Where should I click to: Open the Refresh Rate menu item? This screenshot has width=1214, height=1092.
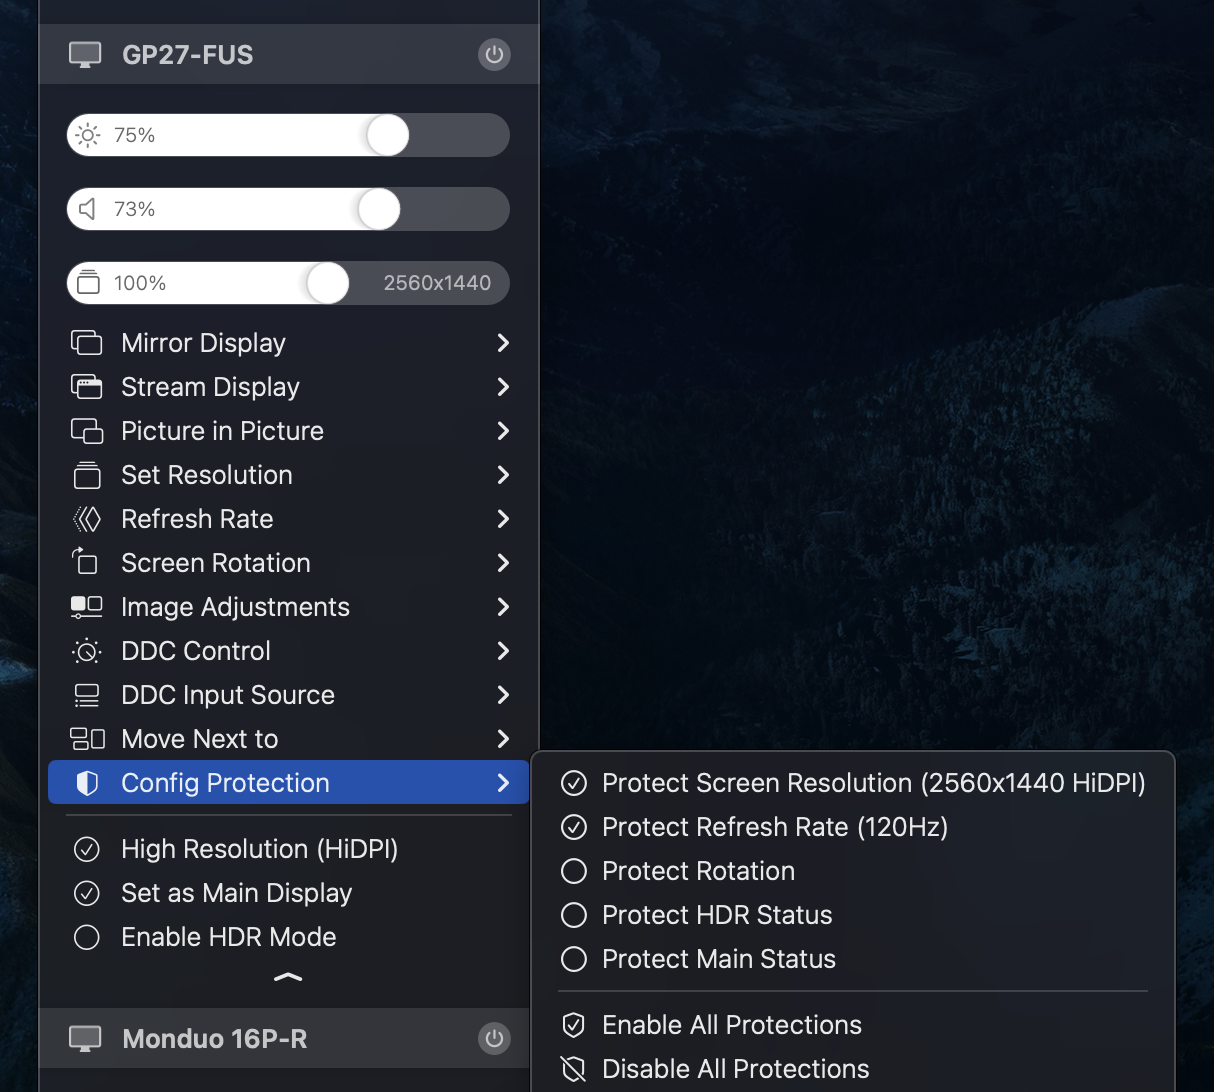click(288, 519)
